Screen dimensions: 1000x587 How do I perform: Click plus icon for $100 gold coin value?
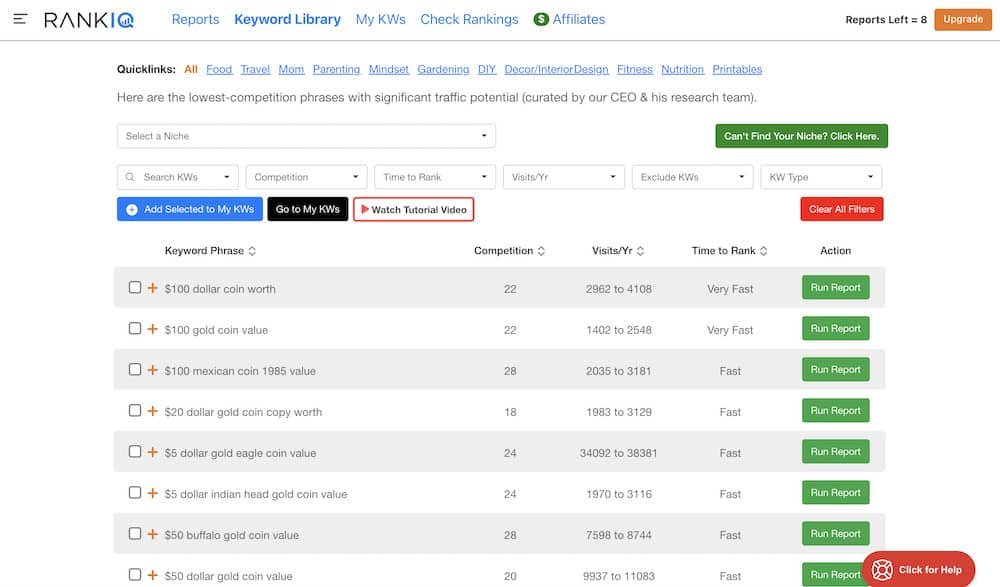(152, 329)
